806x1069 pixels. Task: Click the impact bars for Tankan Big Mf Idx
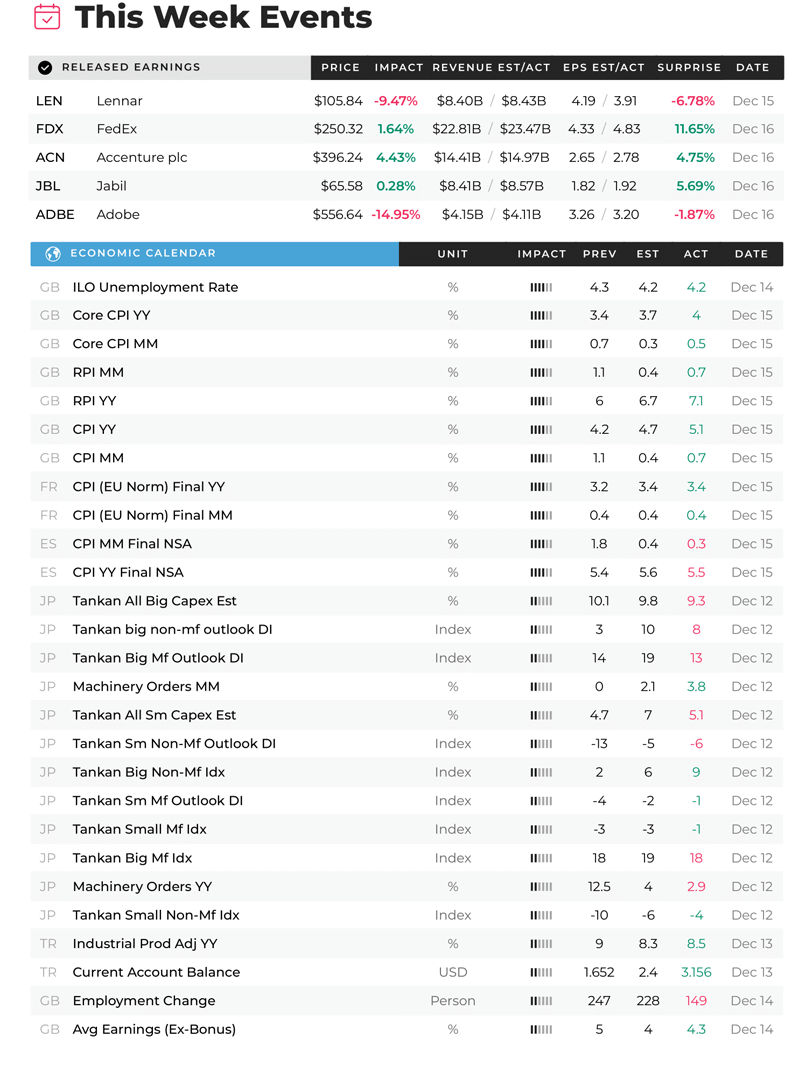(541, 858)
